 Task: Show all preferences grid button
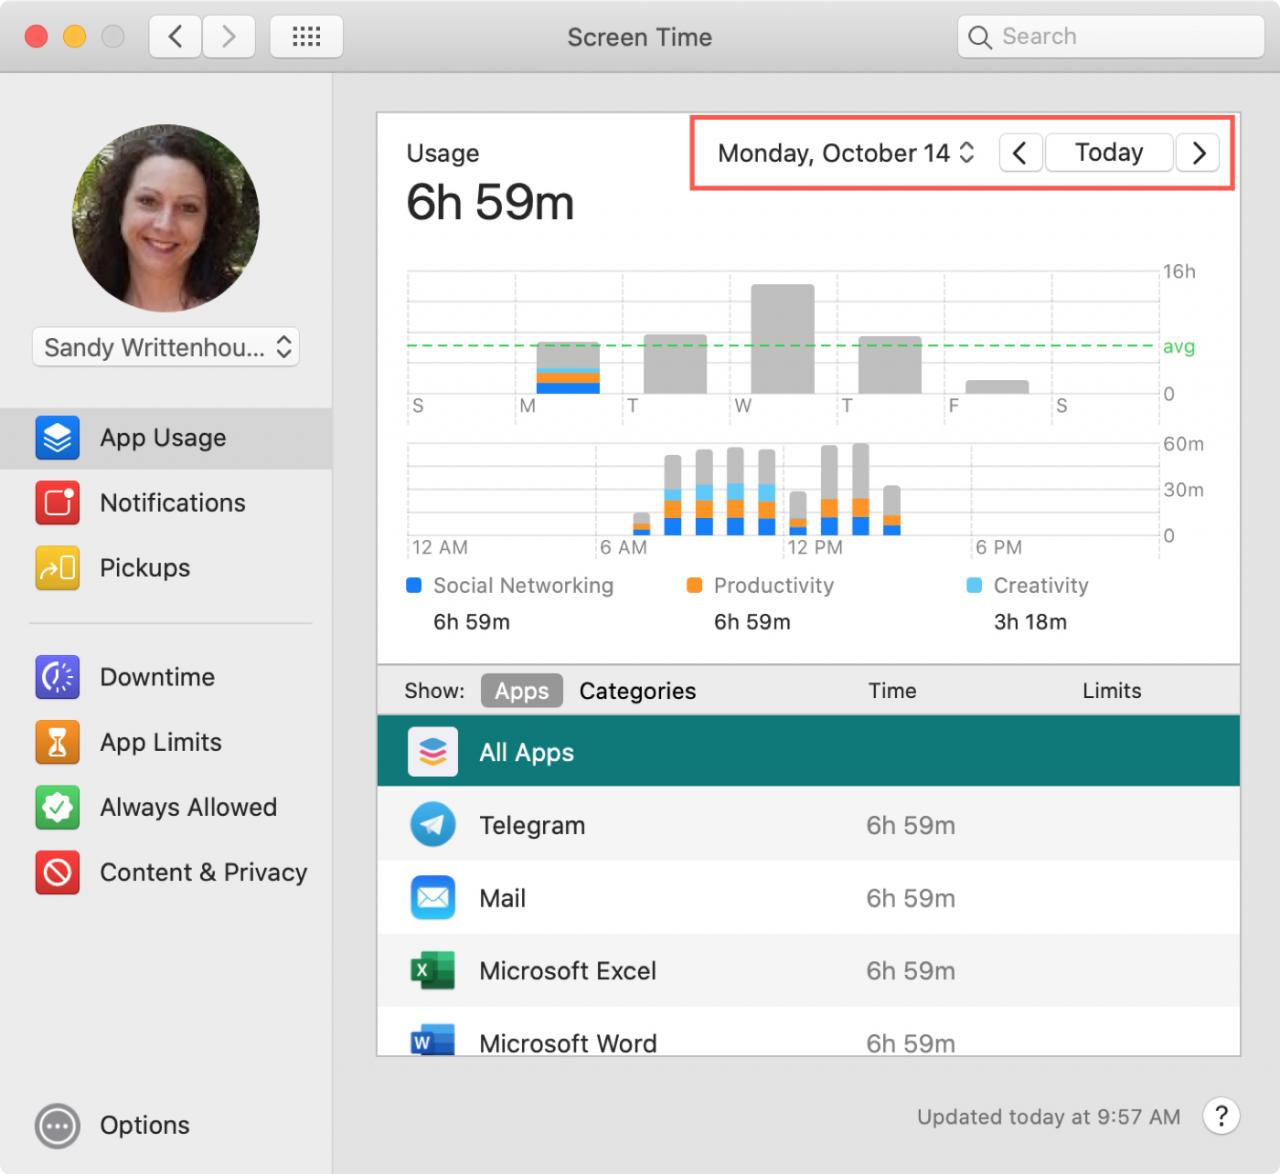click(306, 37)
